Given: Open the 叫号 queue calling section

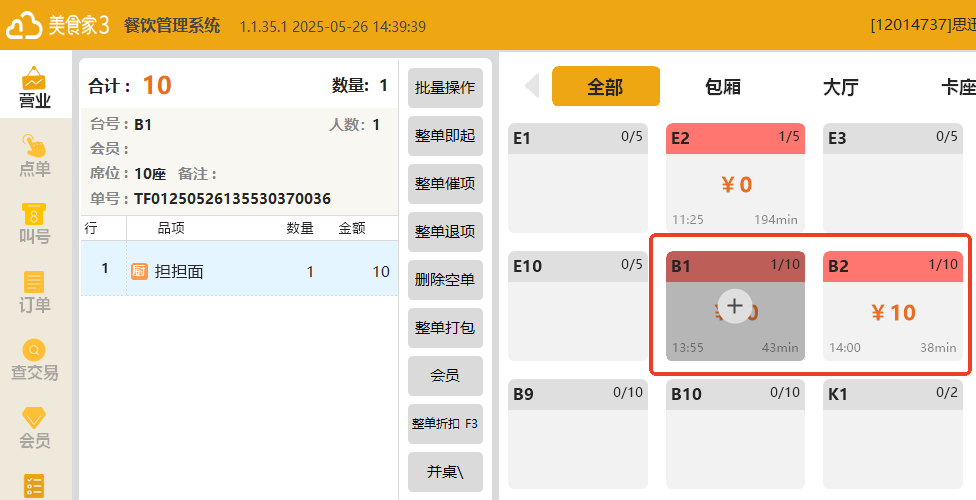Looking at the screenshot, I should pos(35,224).
